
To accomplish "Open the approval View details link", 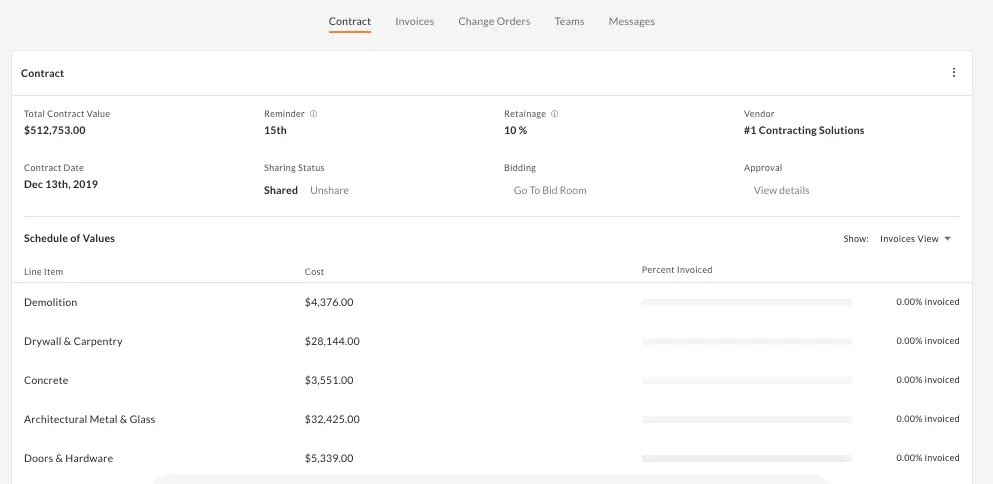I will click(781, 190).
